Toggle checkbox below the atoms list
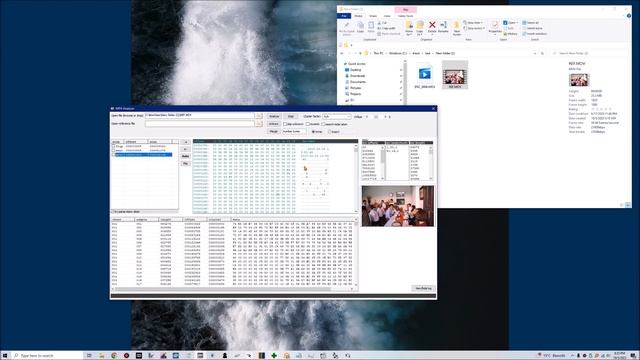The width and height of the screenshot is (640, 360). coord(113,212)
